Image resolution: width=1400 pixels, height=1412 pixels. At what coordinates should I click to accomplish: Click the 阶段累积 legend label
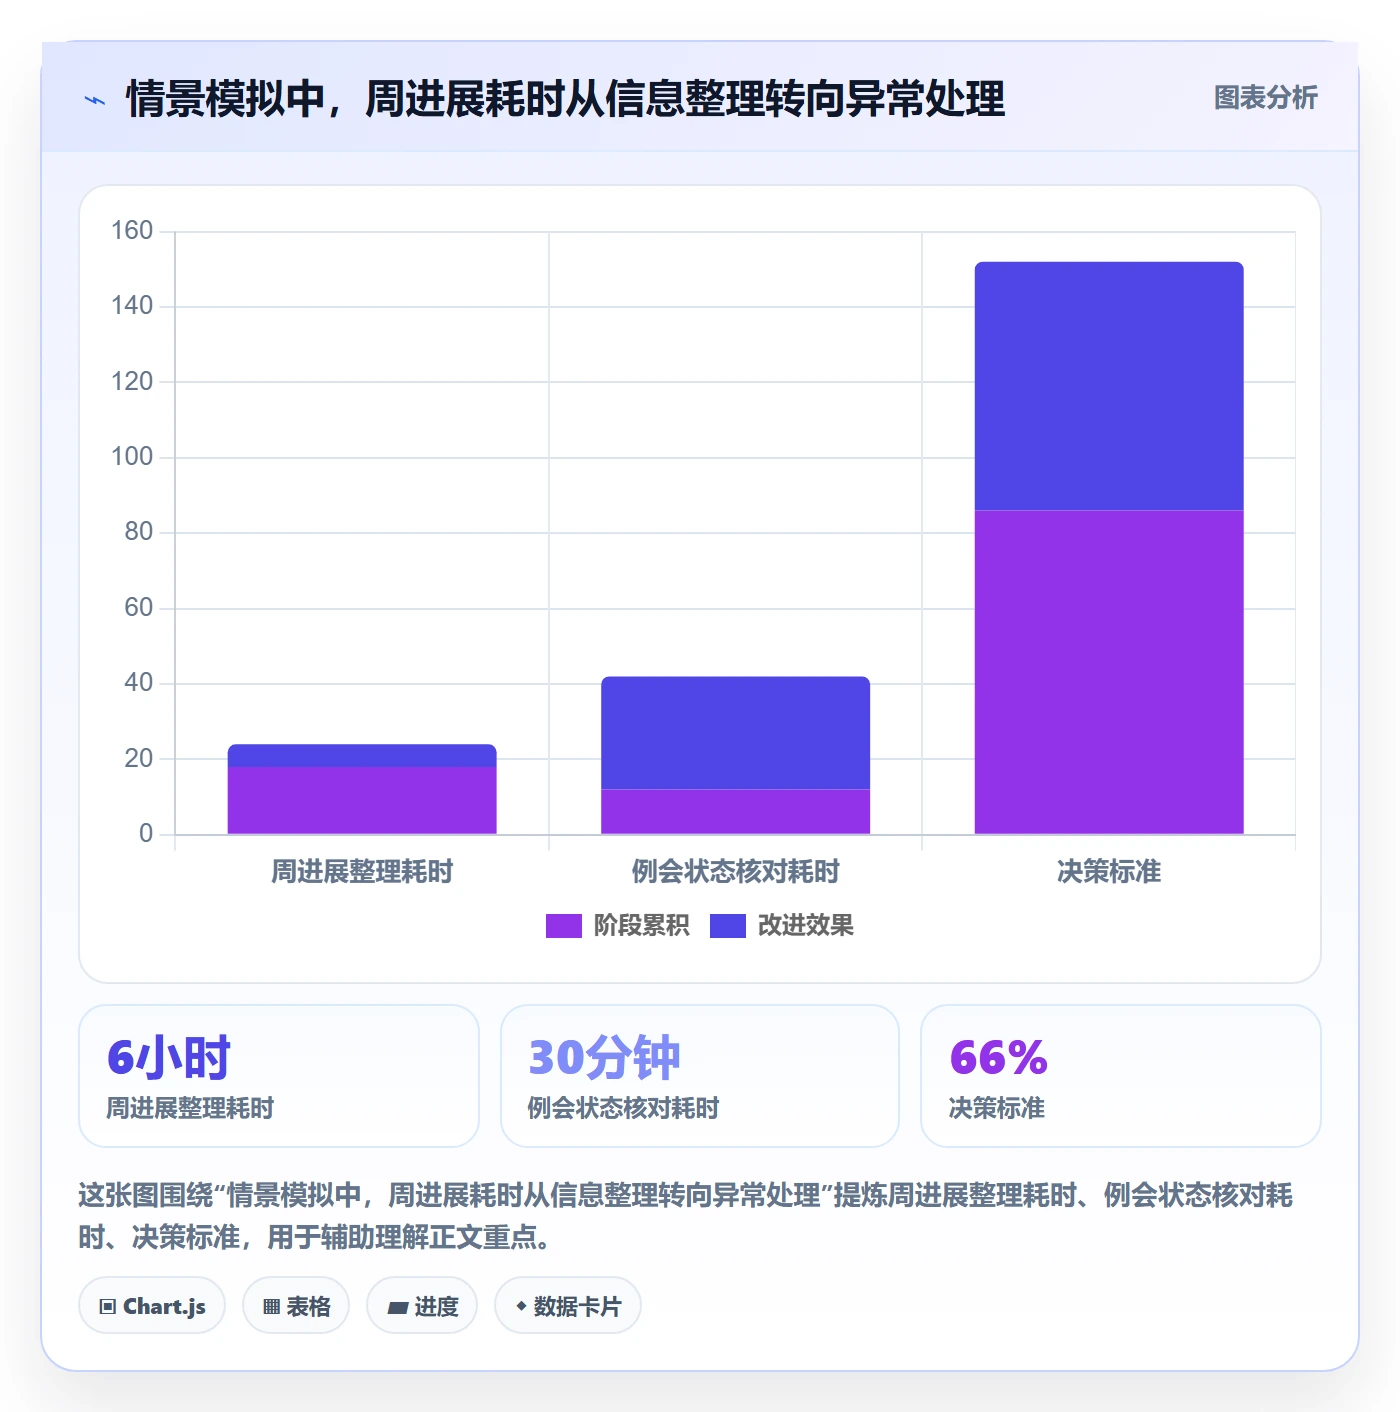pyautogui.click(x=641, y=926)
